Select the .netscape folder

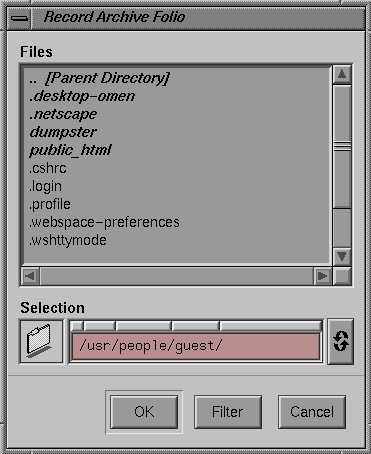point(63,114)
